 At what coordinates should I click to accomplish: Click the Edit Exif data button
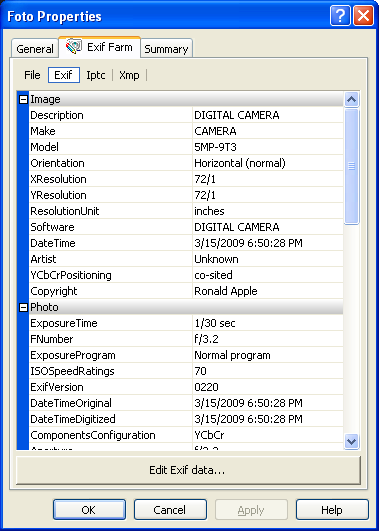point(188,471)
